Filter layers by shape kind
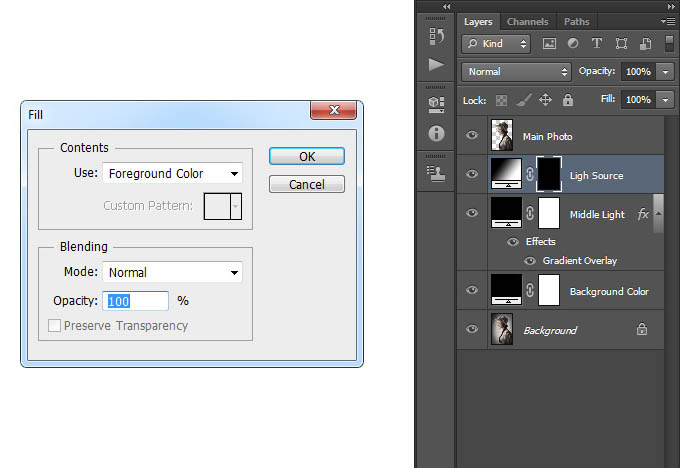 pyautogui.click(x=621, y=43)
